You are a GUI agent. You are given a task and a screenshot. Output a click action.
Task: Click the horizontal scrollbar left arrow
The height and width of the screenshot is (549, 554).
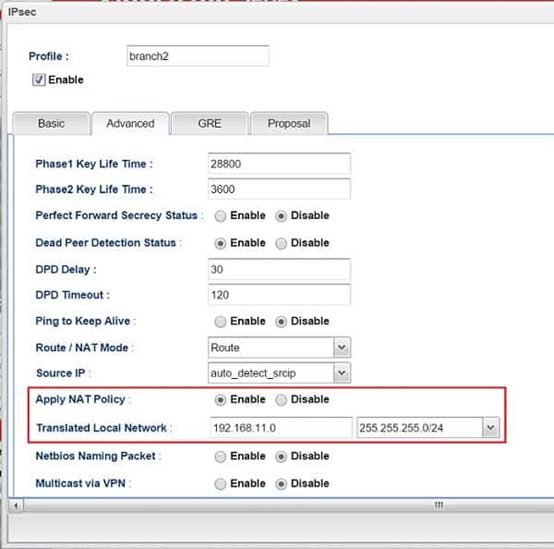[16, 506]
